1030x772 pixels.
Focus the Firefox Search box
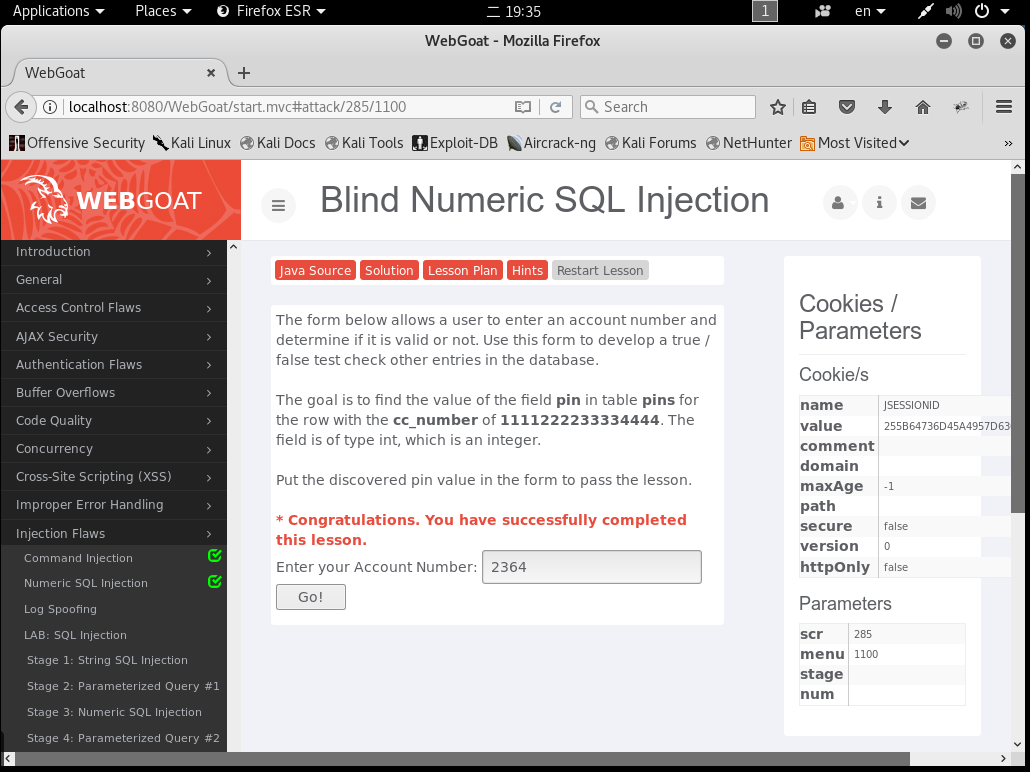[x=668, y=107]
